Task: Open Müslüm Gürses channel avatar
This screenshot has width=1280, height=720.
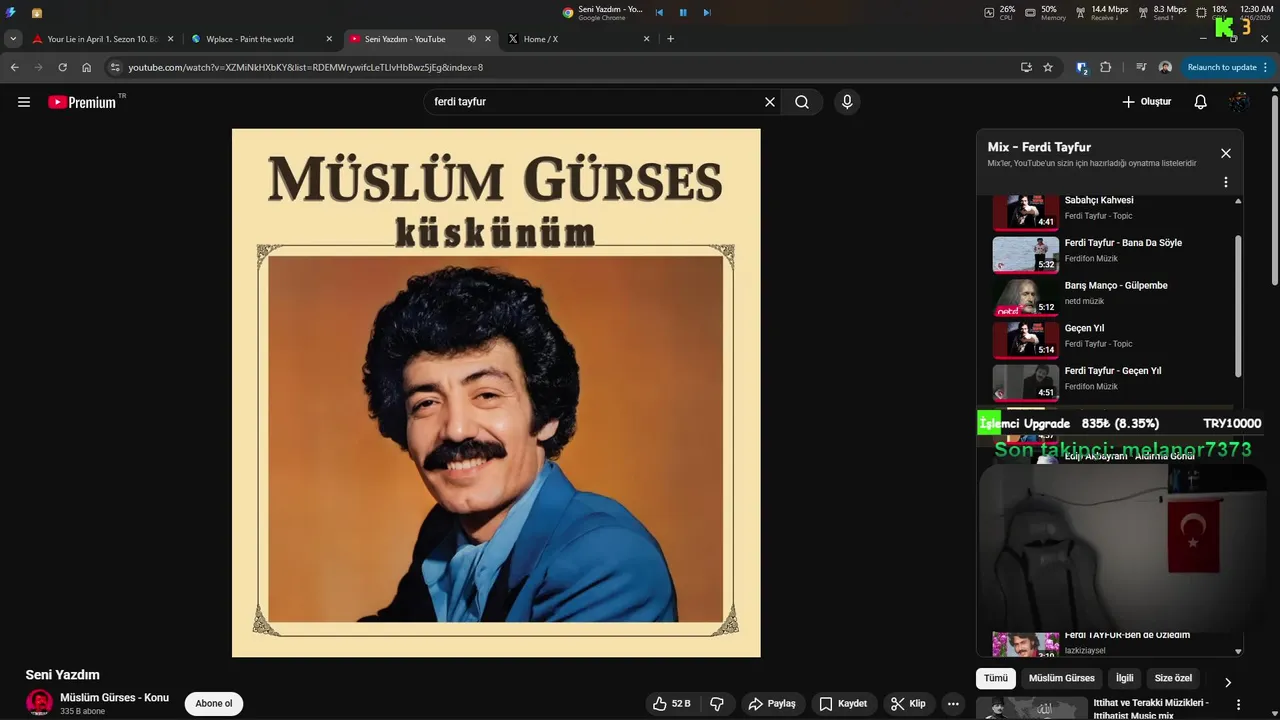Action: [x=39, y=703]
